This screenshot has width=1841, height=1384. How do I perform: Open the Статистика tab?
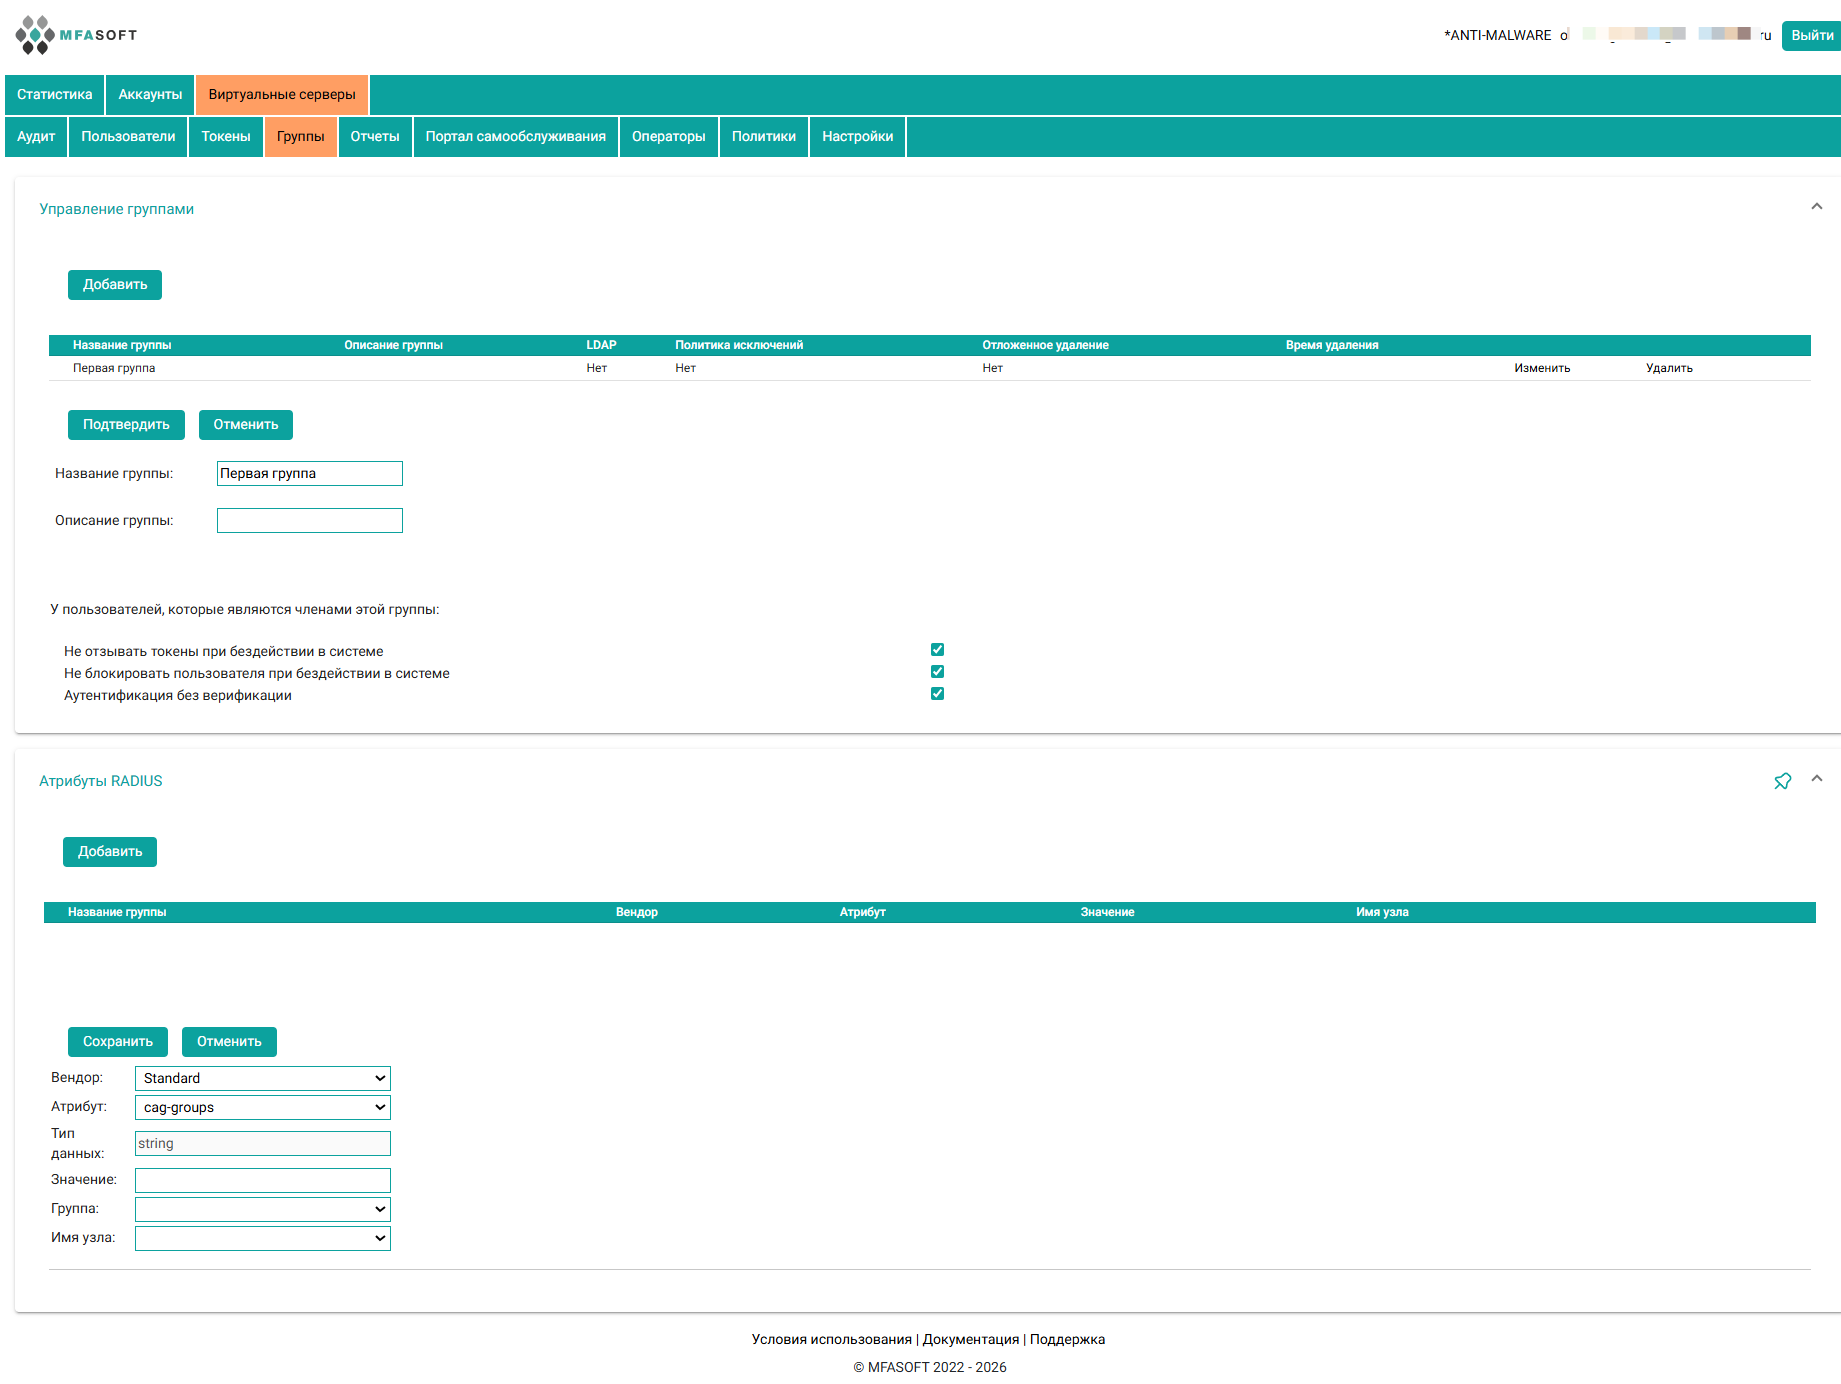pyautogui.click(x=55, y=95)
